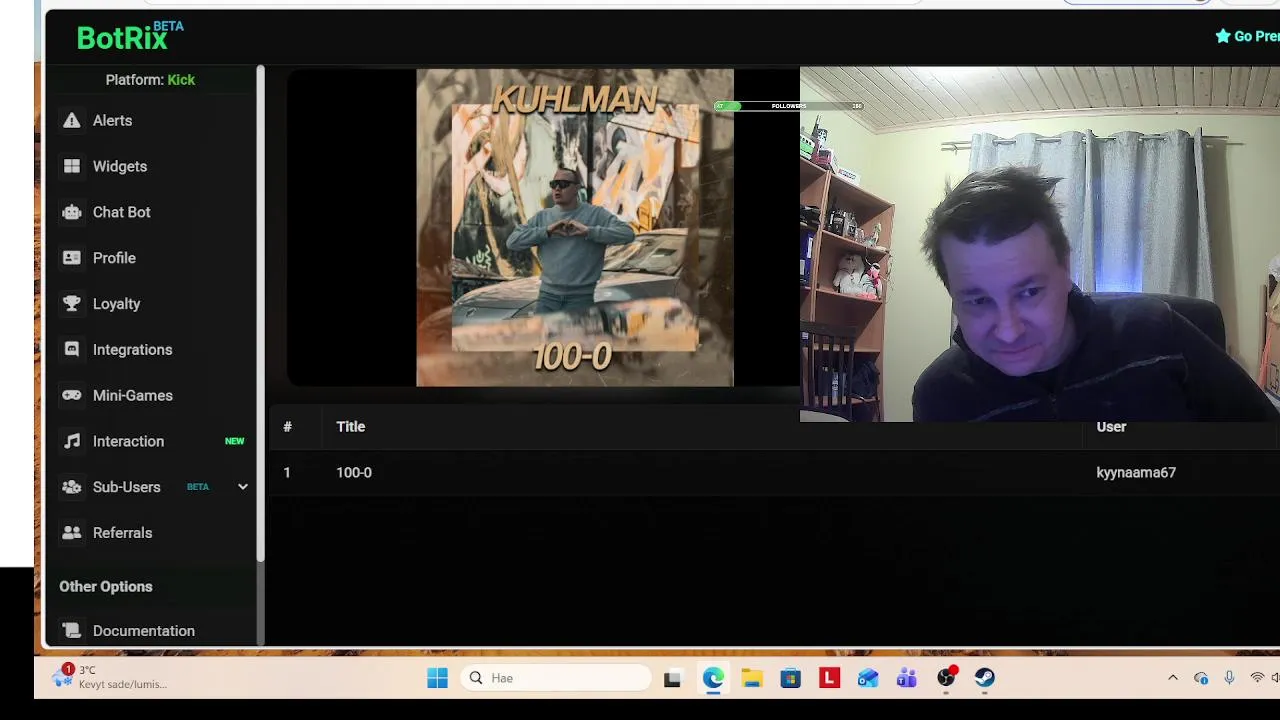Viewport: 1280px width, 720px height.
Task: Click the Interaction music note icon
Action: pos(71,441)
